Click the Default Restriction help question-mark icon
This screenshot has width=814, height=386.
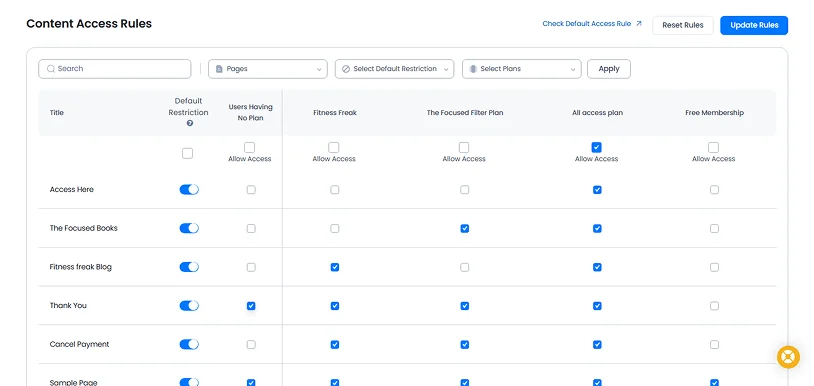point(189,123)
